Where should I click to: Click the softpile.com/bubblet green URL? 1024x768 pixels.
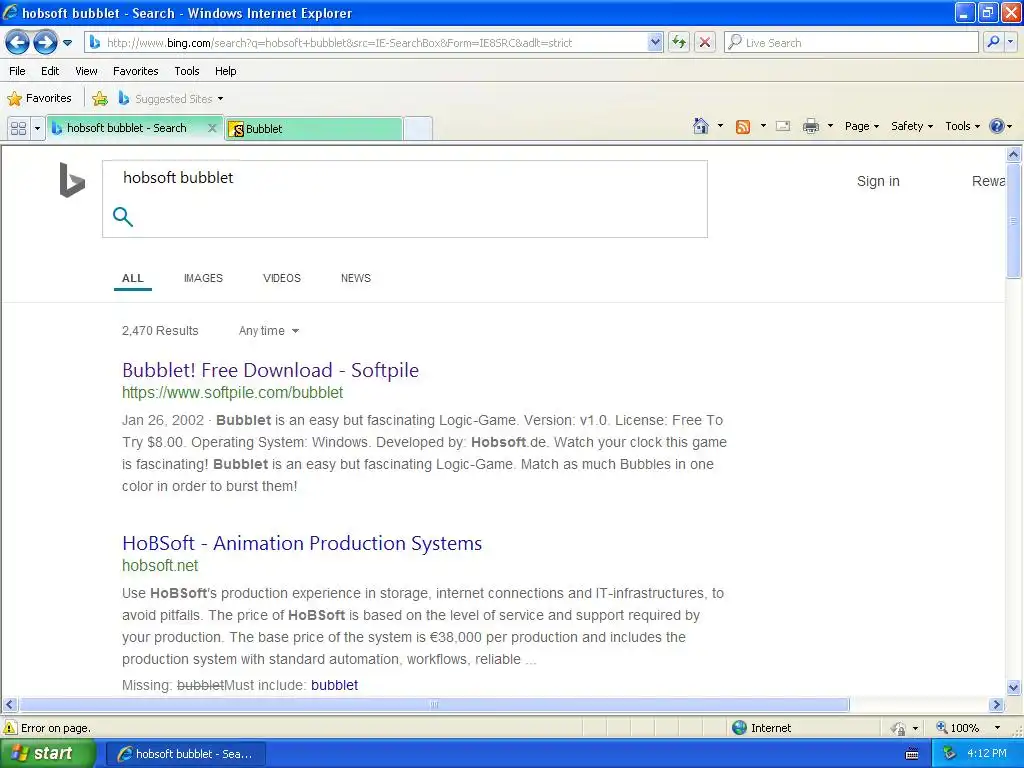[x=232, y=392]
